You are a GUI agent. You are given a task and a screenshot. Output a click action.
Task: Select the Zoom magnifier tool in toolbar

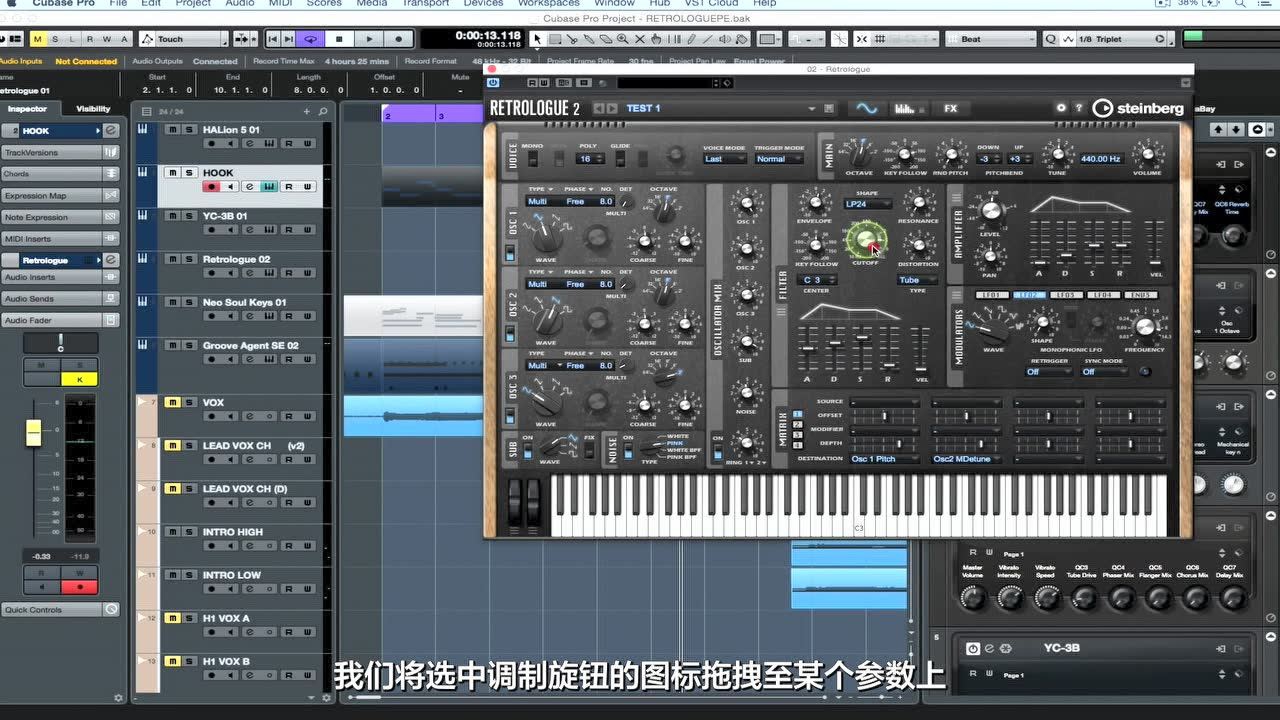tap(622, 39)
